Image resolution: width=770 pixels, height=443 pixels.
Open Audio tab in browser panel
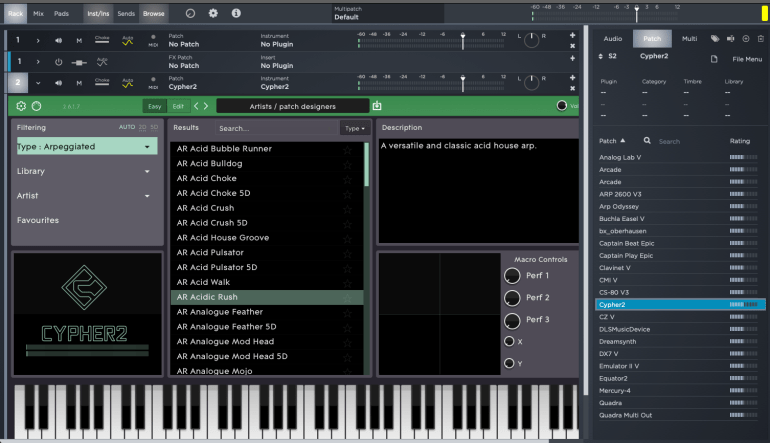[612, 38]
